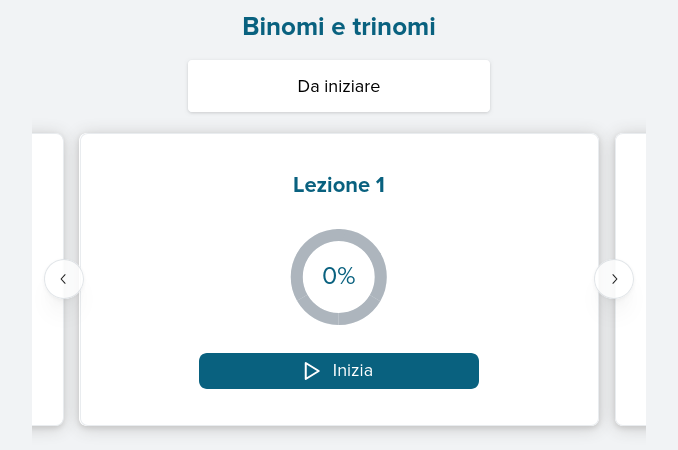Go to previous lesson with left chevron
This screenshot has width=678, height=450.
(x=63, y=279)
